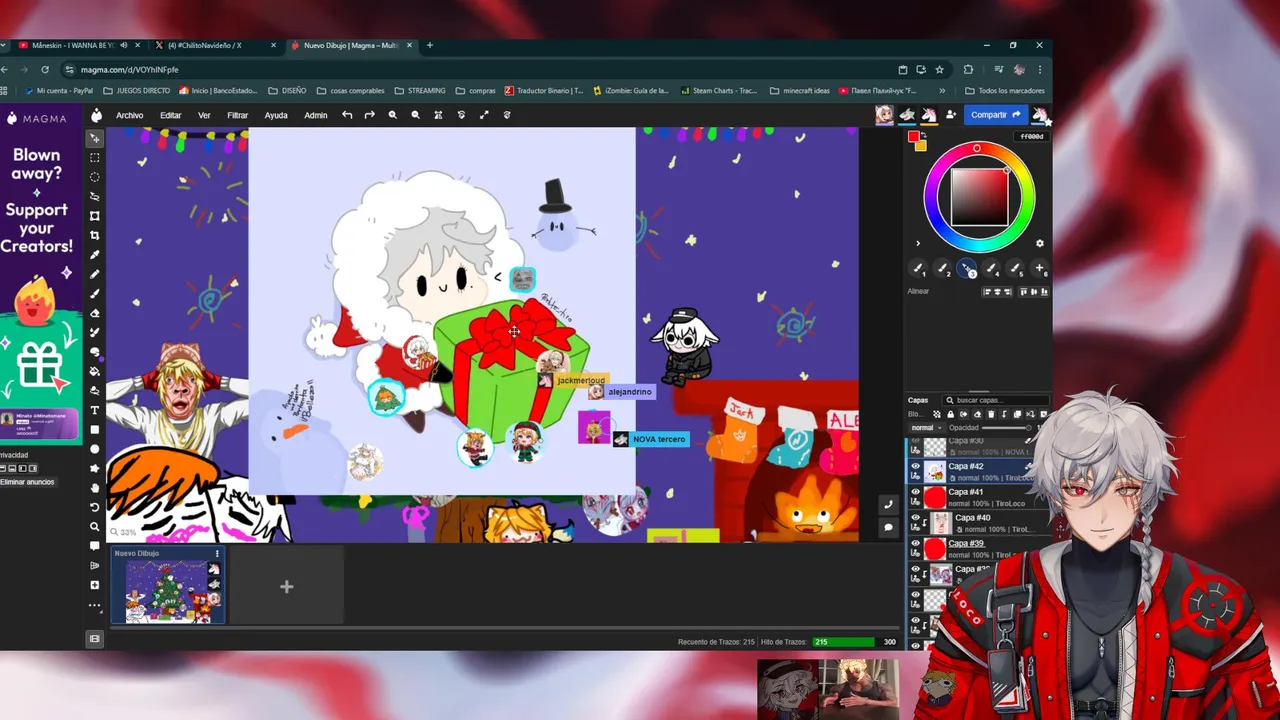Open the DISEÑO bookmarks folder
This screenshot has height=720, width=1280.
[287, 90]
